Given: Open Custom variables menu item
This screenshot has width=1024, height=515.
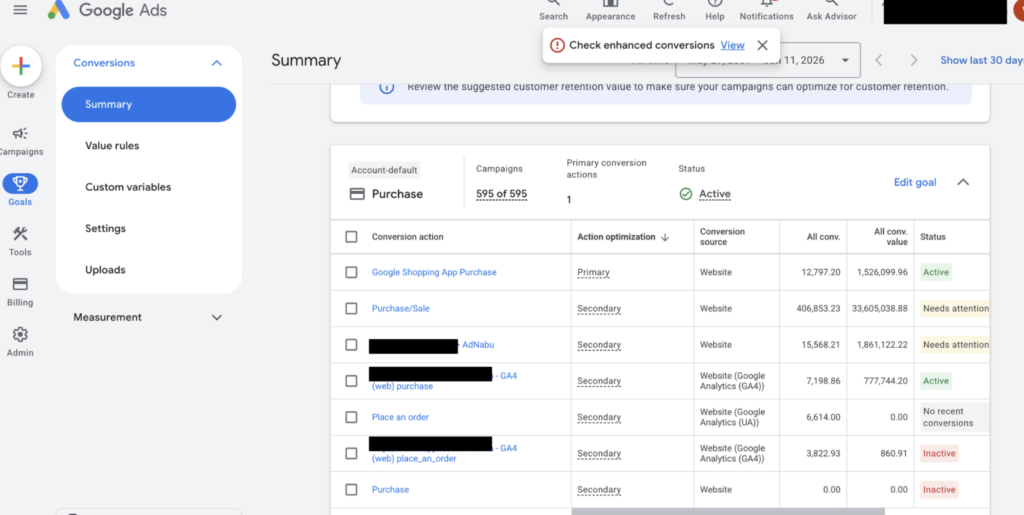Looking at the screenshot, I should pos(128,187).
